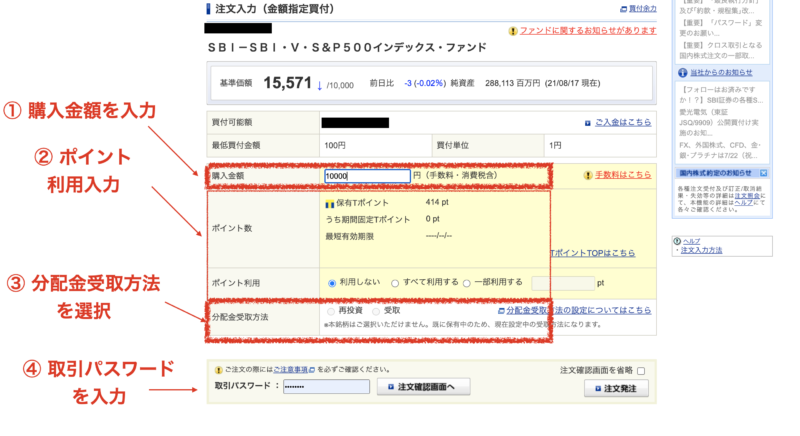Click the T-Point logo icon beside 保有Tポイント
Screen dimensions: 800x436
pos(330,204)
